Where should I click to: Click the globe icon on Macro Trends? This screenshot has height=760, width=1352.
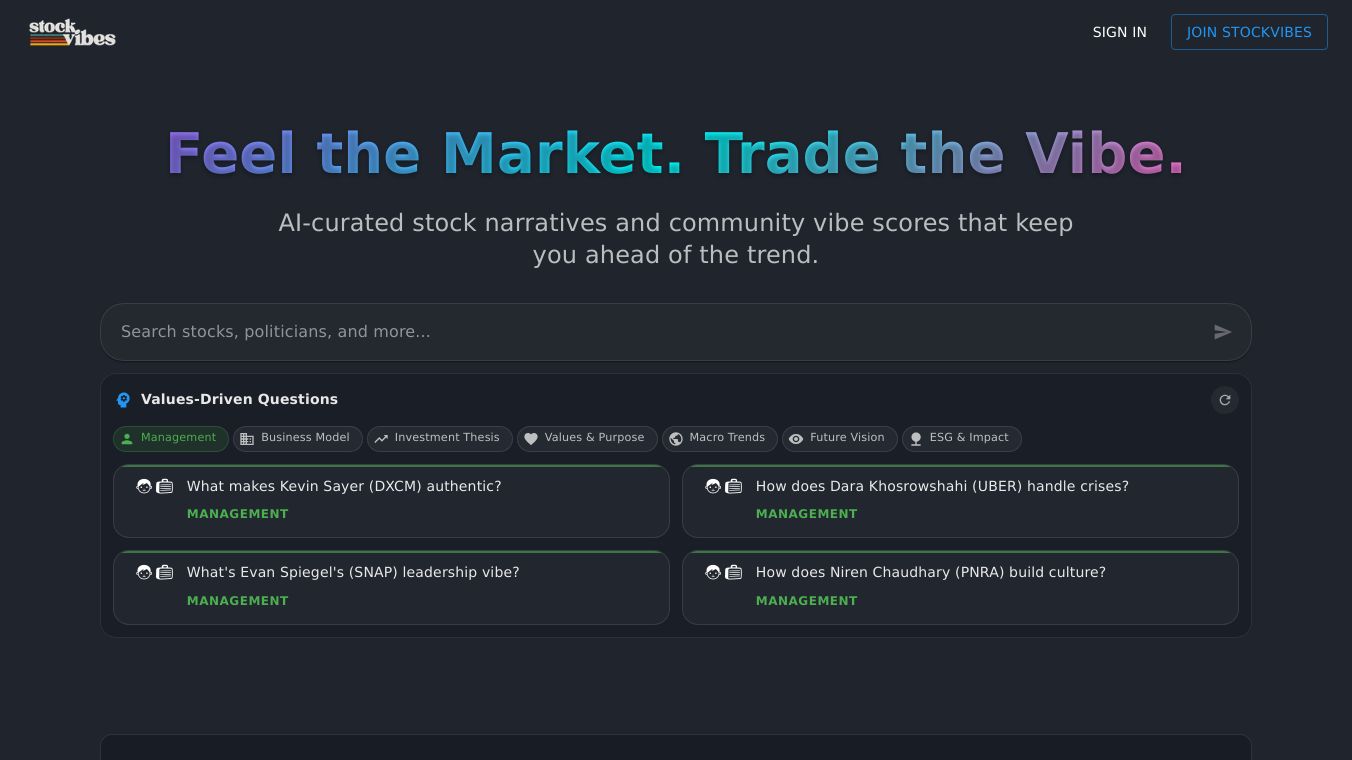(x=676, y=439)
